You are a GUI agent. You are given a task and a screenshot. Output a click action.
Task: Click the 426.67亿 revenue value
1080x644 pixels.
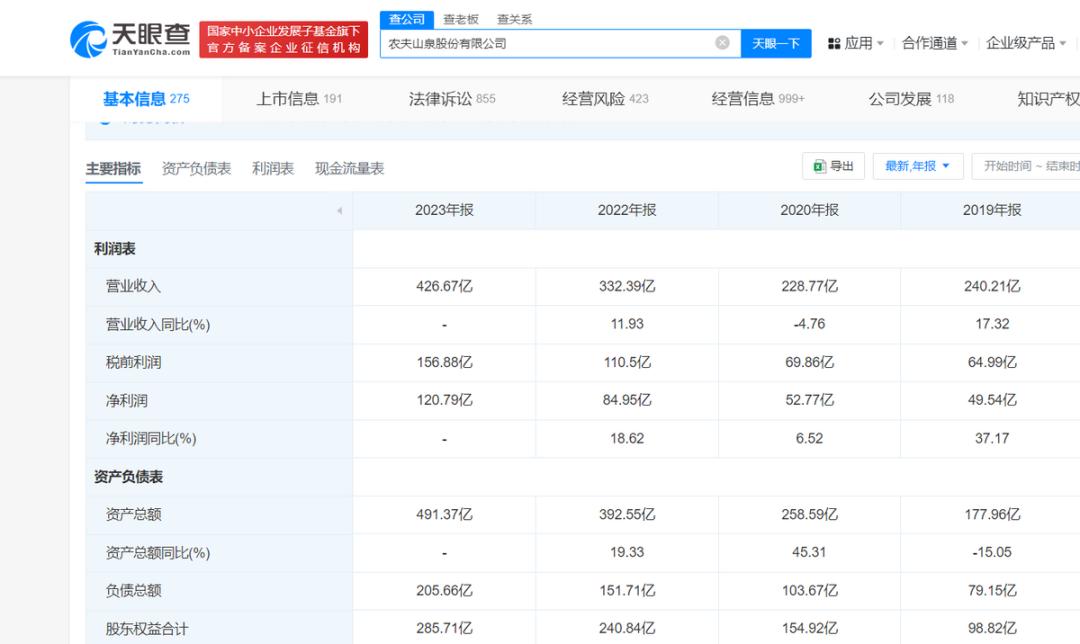coord(444,287)
